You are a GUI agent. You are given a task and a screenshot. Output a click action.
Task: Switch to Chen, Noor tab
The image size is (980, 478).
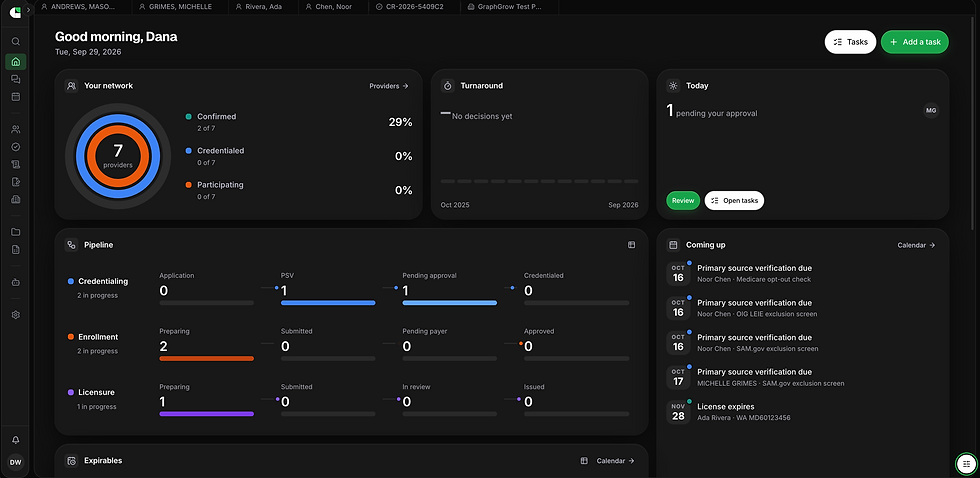click(x=329, y=7)
